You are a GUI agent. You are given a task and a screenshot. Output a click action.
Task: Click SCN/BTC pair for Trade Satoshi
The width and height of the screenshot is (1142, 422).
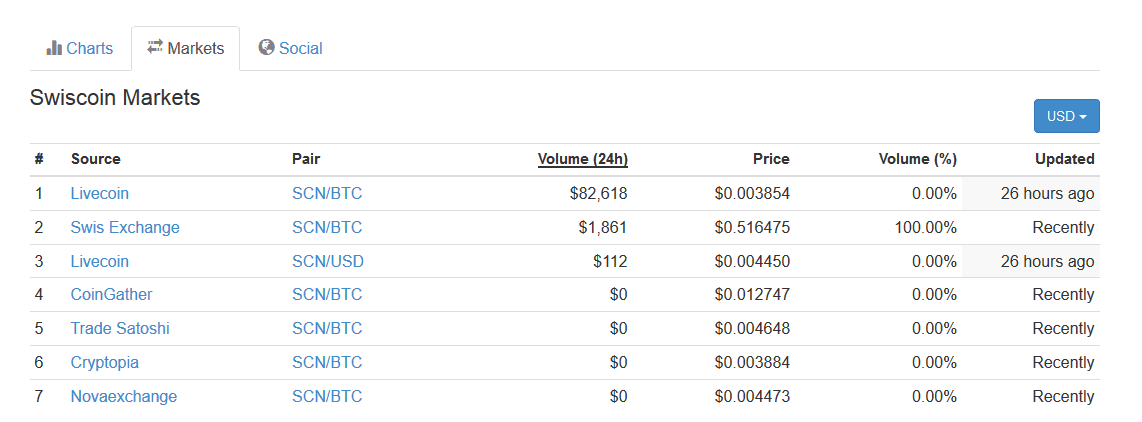[327, 328]
